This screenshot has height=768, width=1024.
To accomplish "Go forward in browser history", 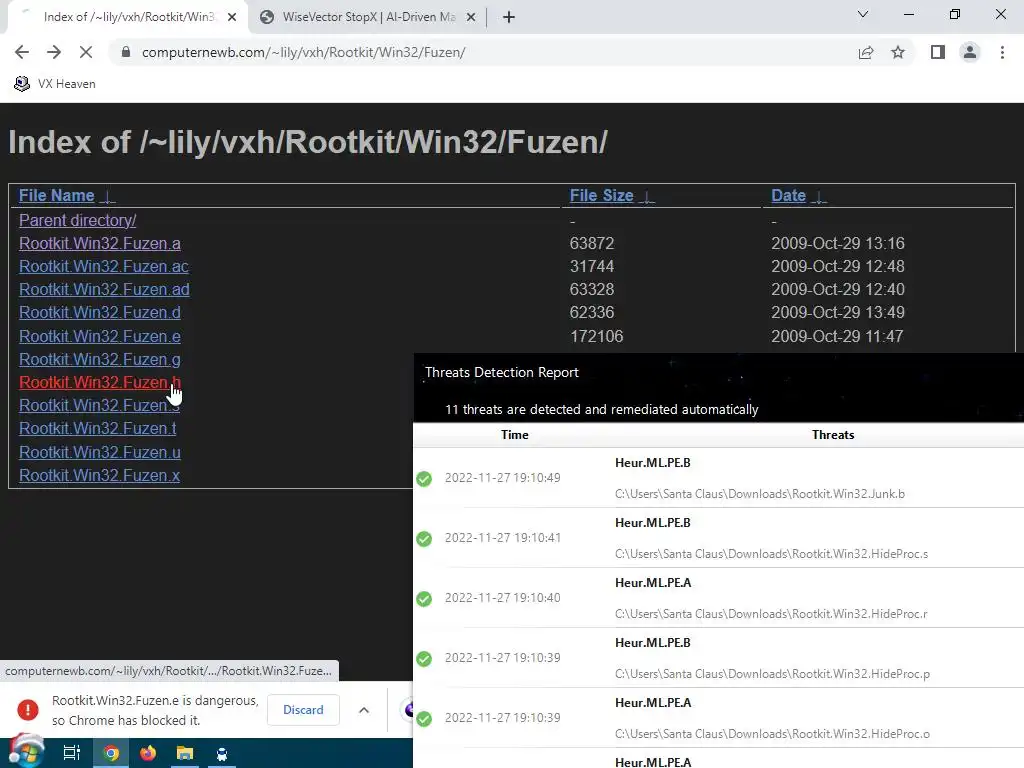I will tap(54, 52).
